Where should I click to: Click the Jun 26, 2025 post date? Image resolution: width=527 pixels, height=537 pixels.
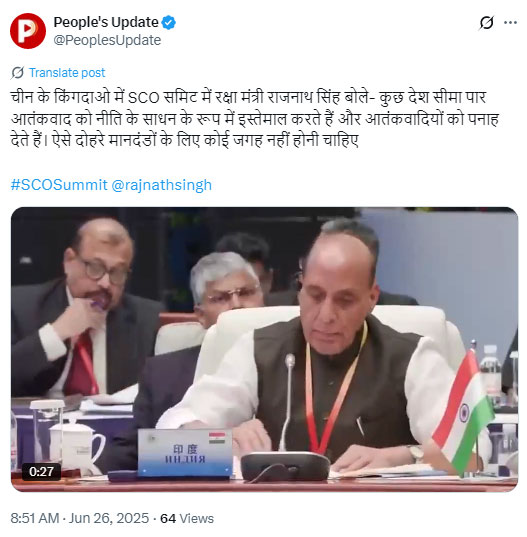click(x=109, y=518)
